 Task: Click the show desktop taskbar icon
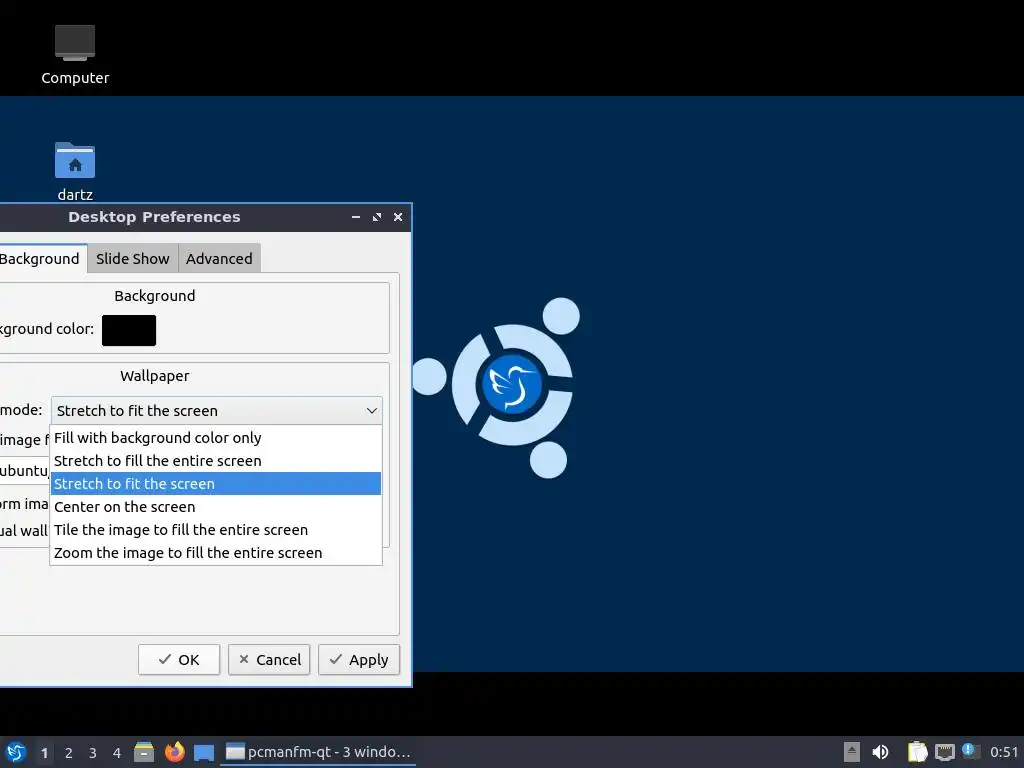[x=204, y=752]
